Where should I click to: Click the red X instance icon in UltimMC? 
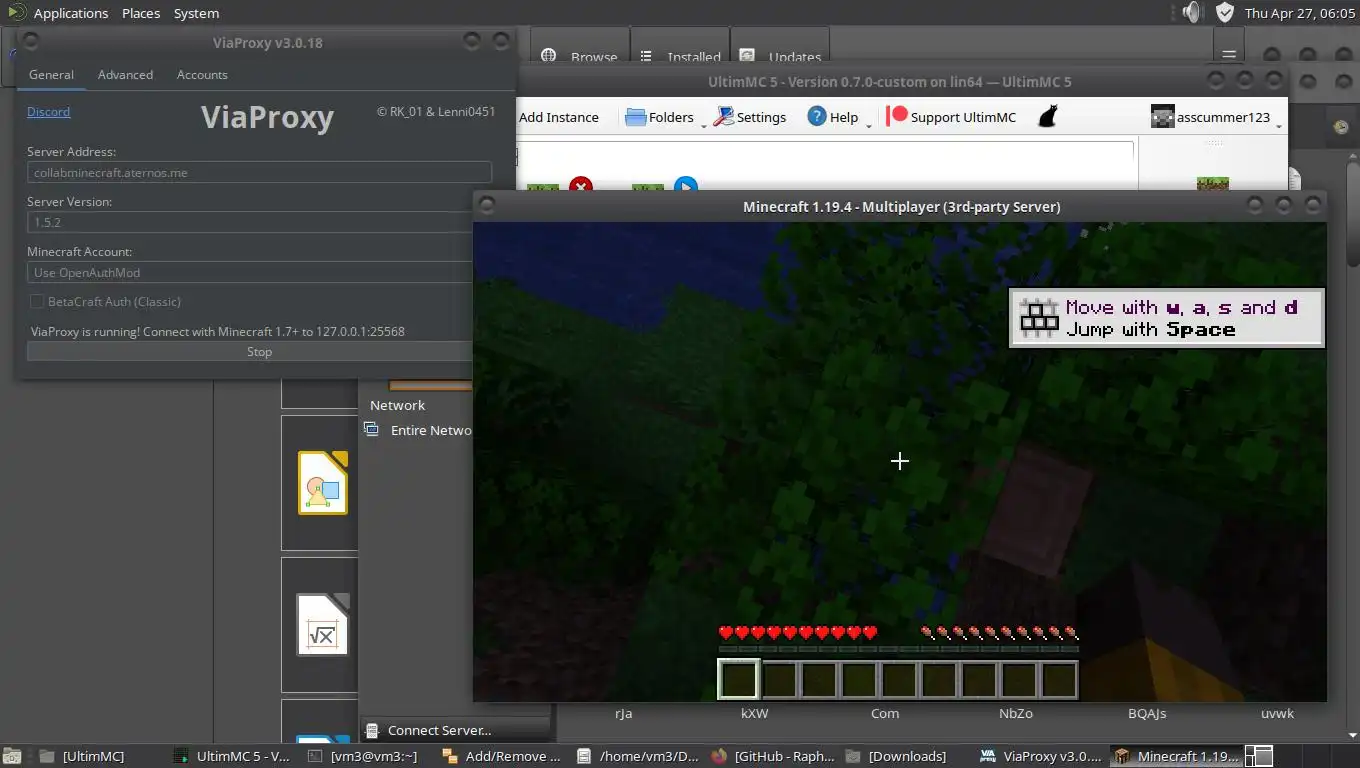[581, 185]
